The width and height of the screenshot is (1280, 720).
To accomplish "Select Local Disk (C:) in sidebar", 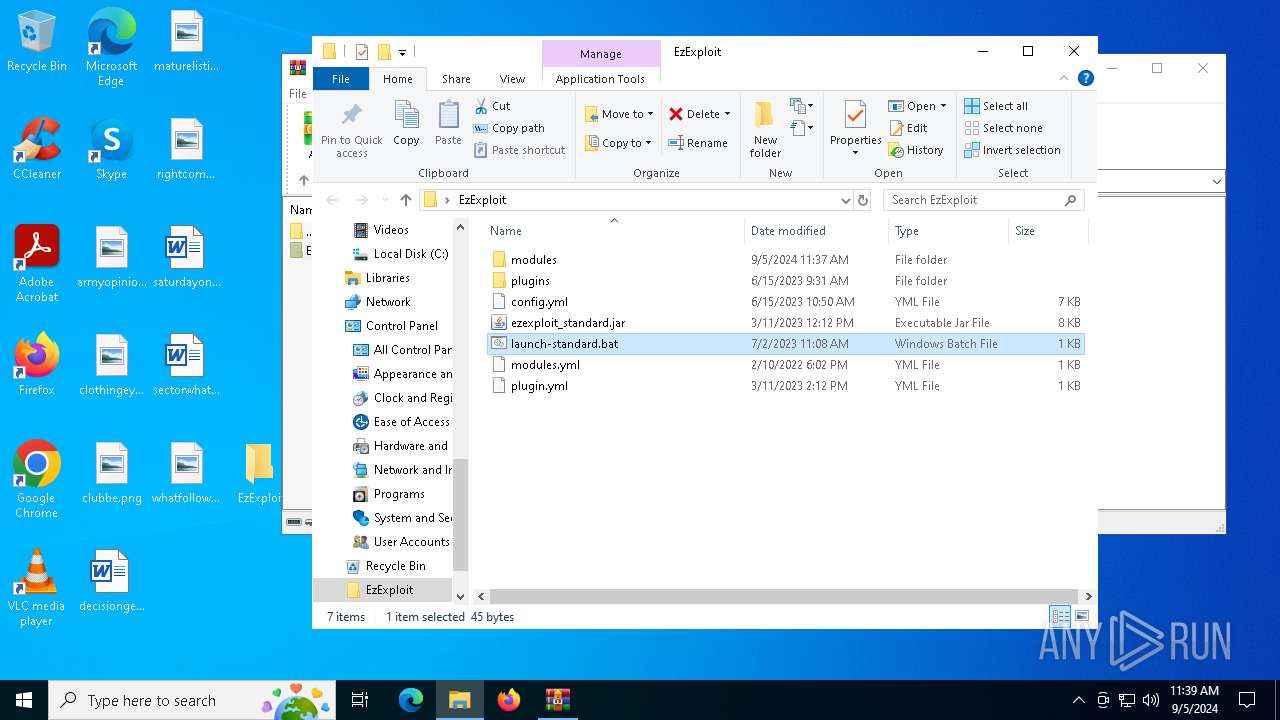I will point(410,254).
